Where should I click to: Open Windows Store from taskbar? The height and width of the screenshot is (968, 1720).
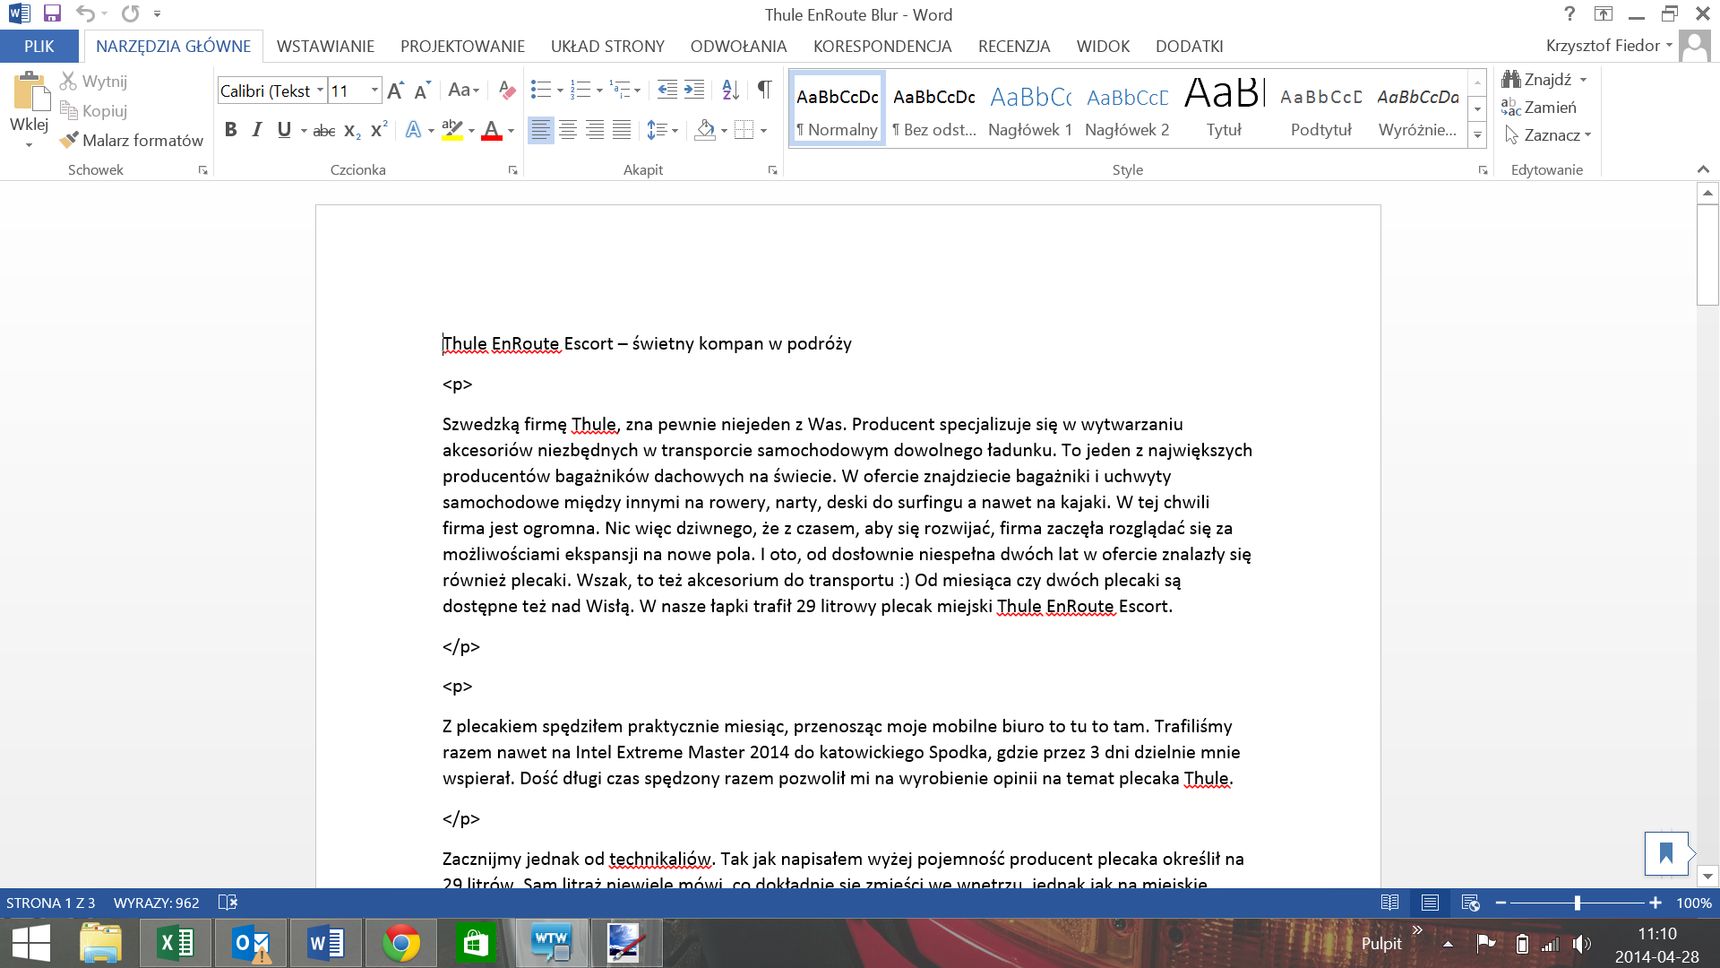(476, 943)
